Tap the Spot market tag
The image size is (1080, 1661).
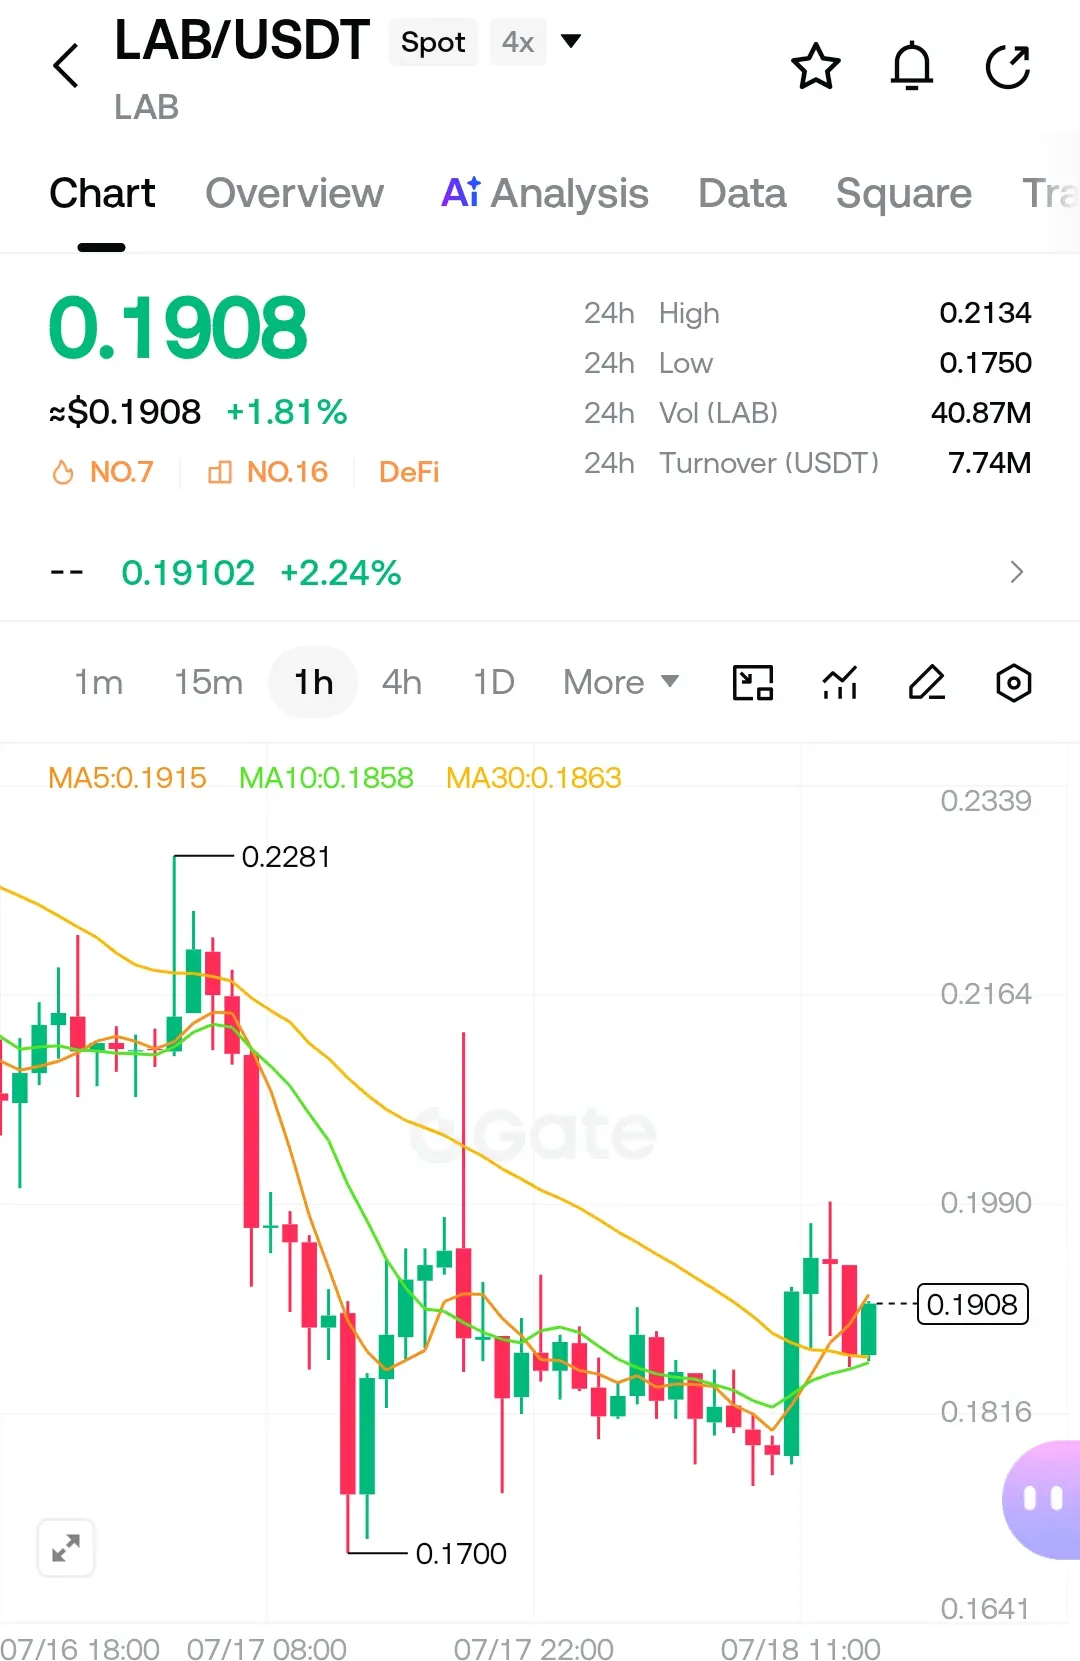click(433, 42)
